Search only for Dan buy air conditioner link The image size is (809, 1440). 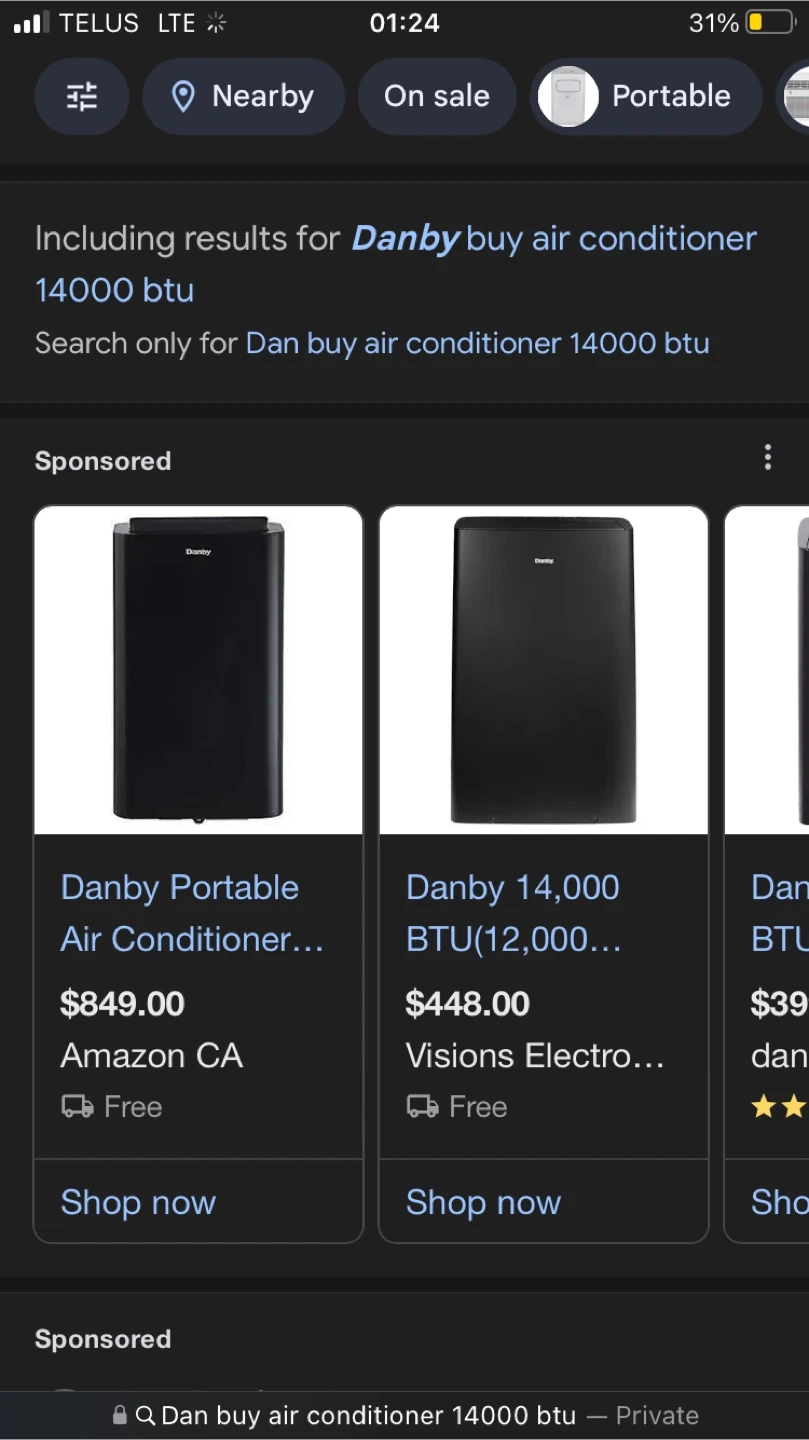[x=477, y=343]
